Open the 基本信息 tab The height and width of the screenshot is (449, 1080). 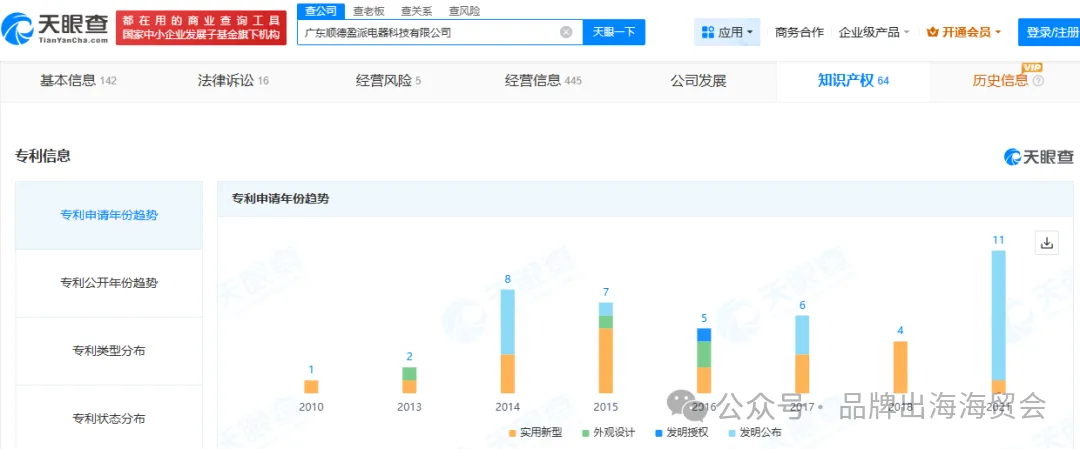78,81
